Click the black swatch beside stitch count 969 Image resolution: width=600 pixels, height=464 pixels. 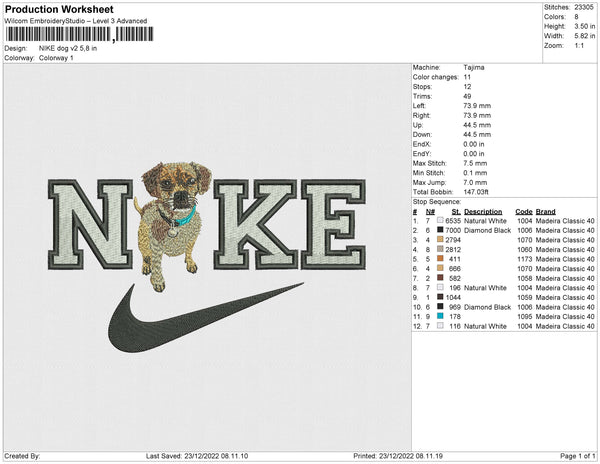[x=440, y=306]
